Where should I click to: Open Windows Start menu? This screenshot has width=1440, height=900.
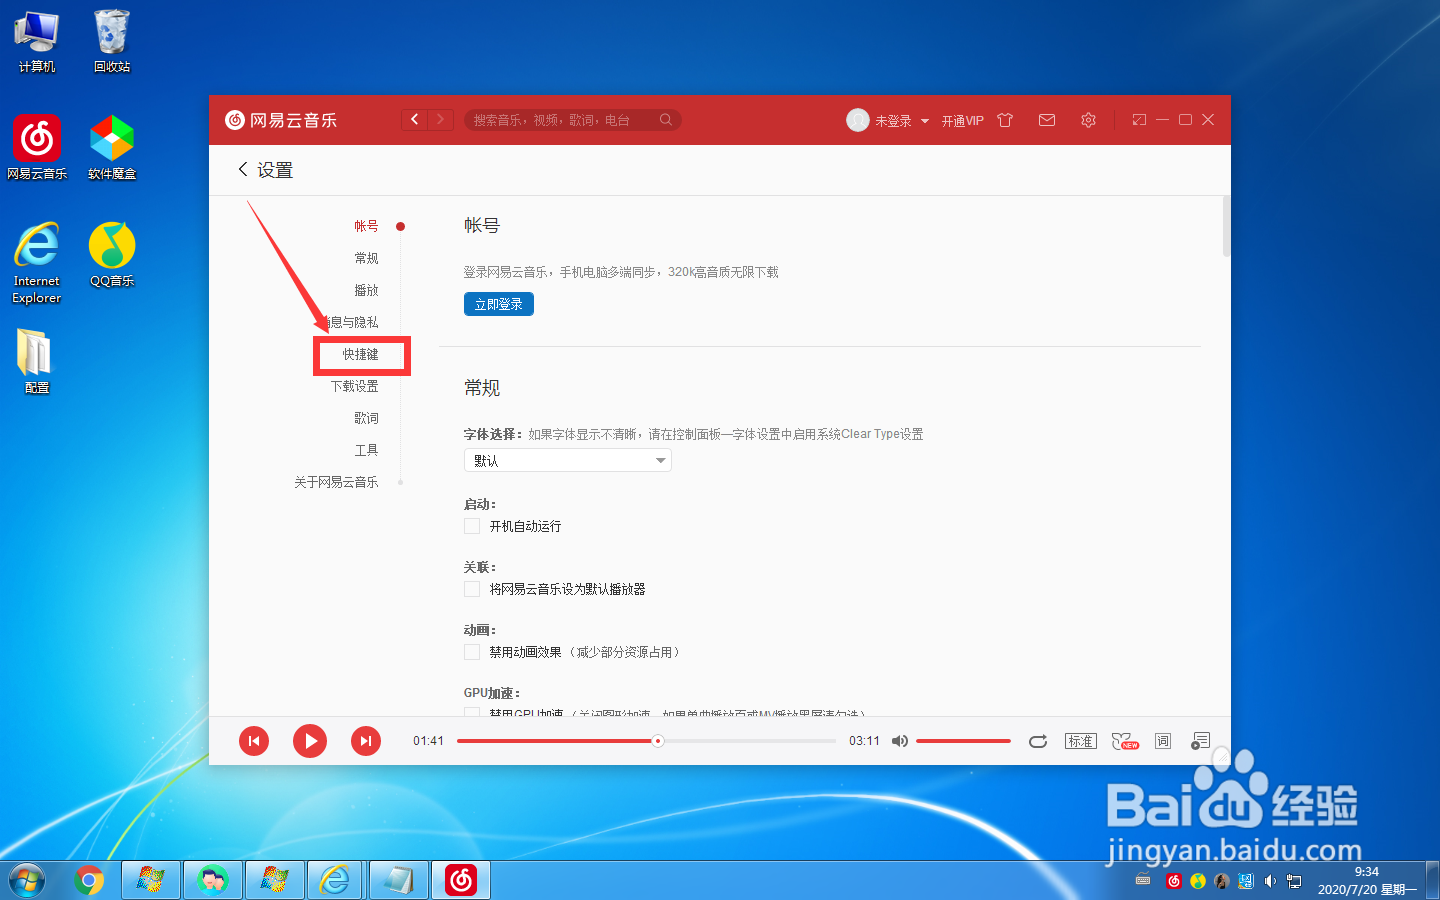27,880
